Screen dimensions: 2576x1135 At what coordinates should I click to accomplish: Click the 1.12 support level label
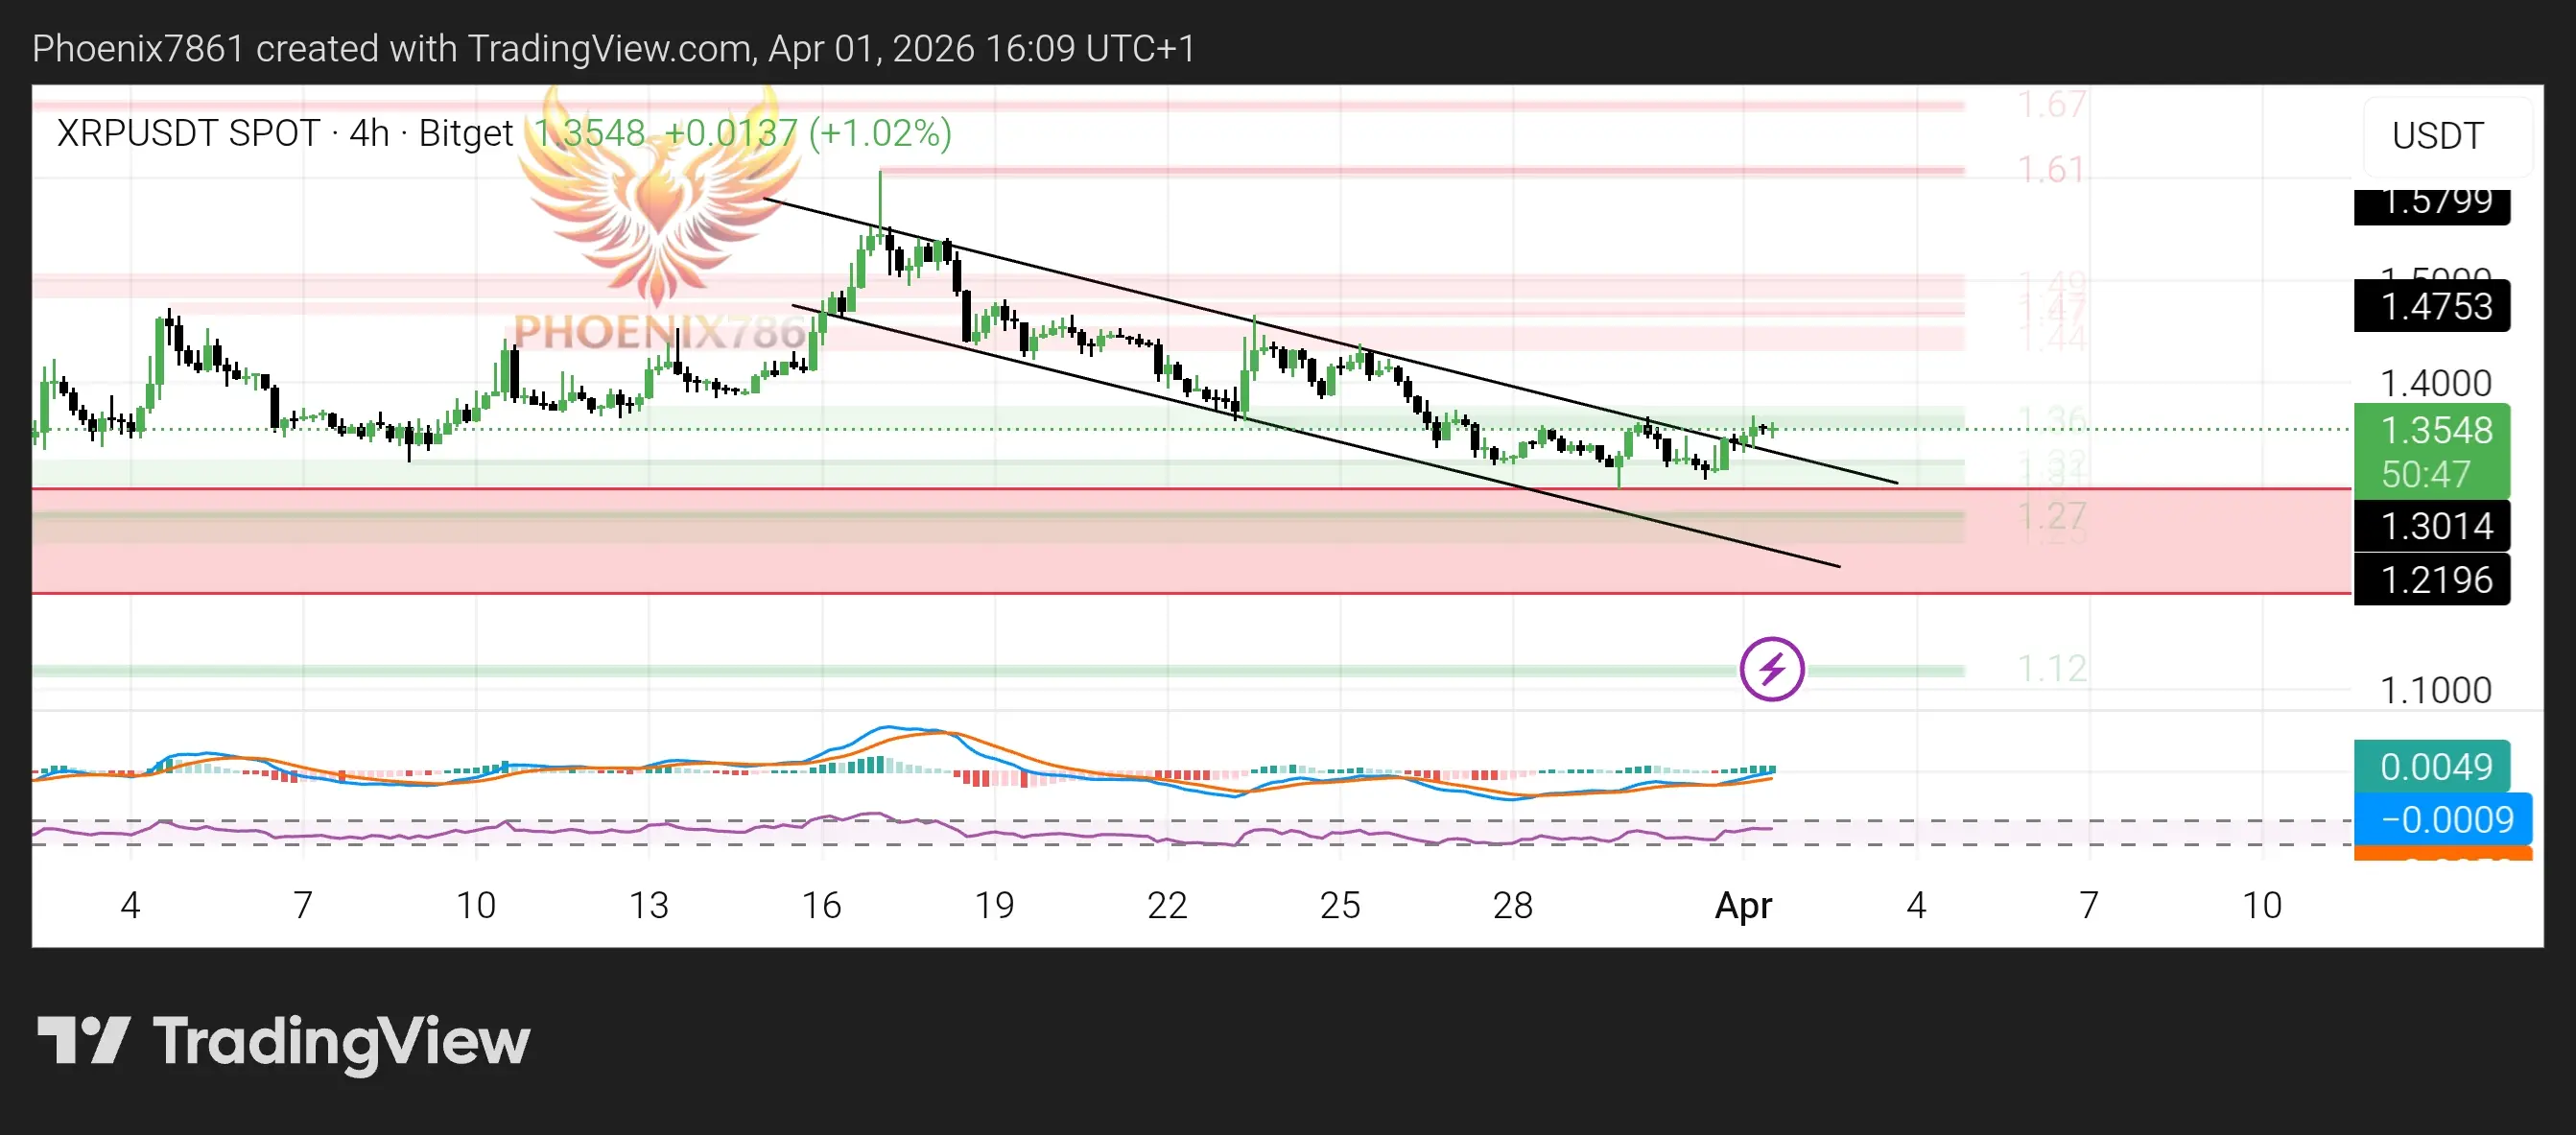[2051, 668]
